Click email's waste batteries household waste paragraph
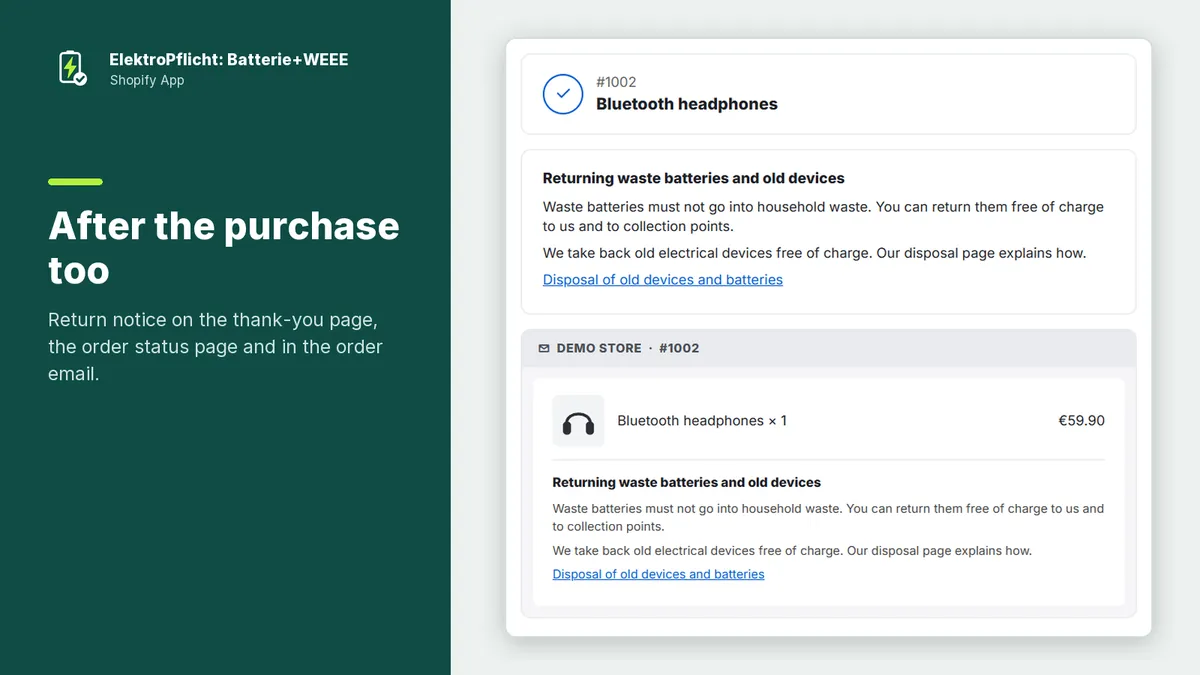The width and height of the screenshot is (1200, 675). [828, 517]
